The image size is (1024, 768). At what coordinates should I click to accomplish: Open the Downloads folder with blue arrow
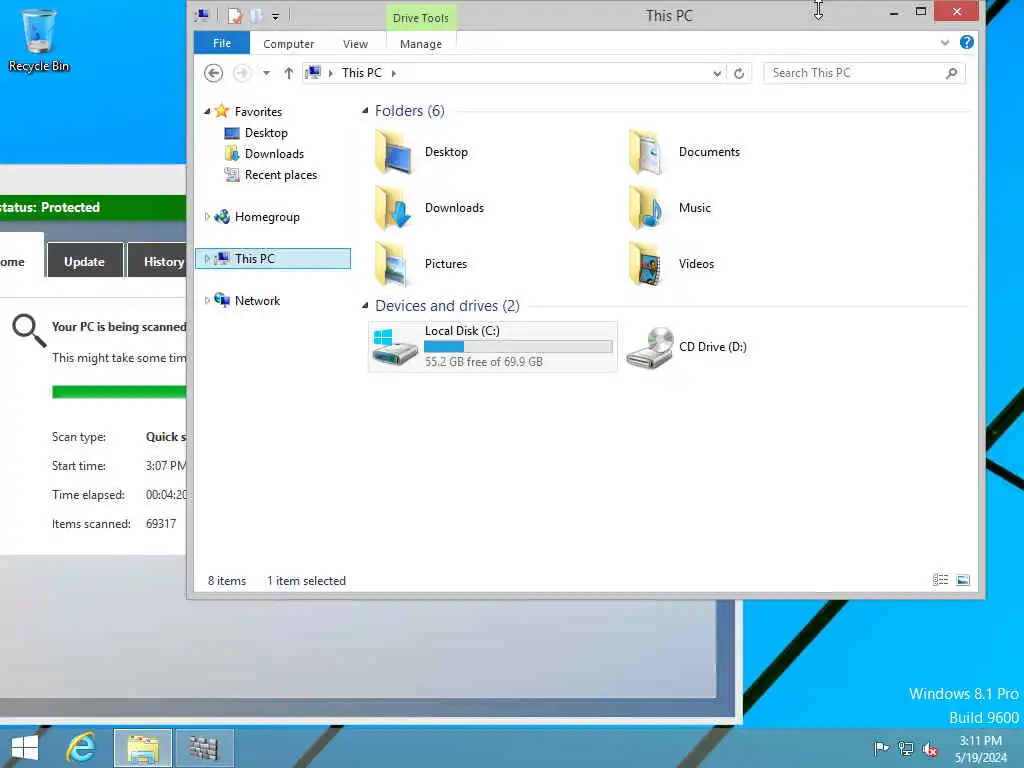[x=394, y=208]
